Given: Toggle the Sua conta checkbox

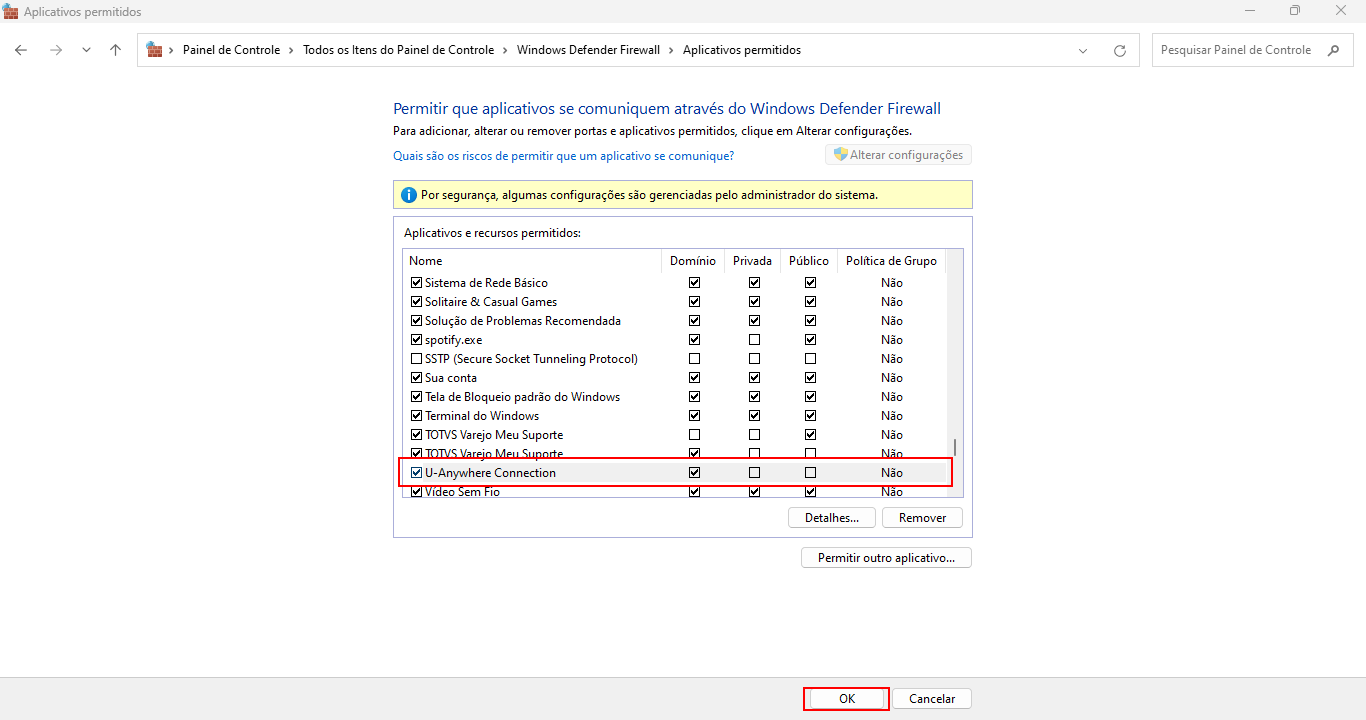Looking at the screenshot, I should tap(417, 378).
